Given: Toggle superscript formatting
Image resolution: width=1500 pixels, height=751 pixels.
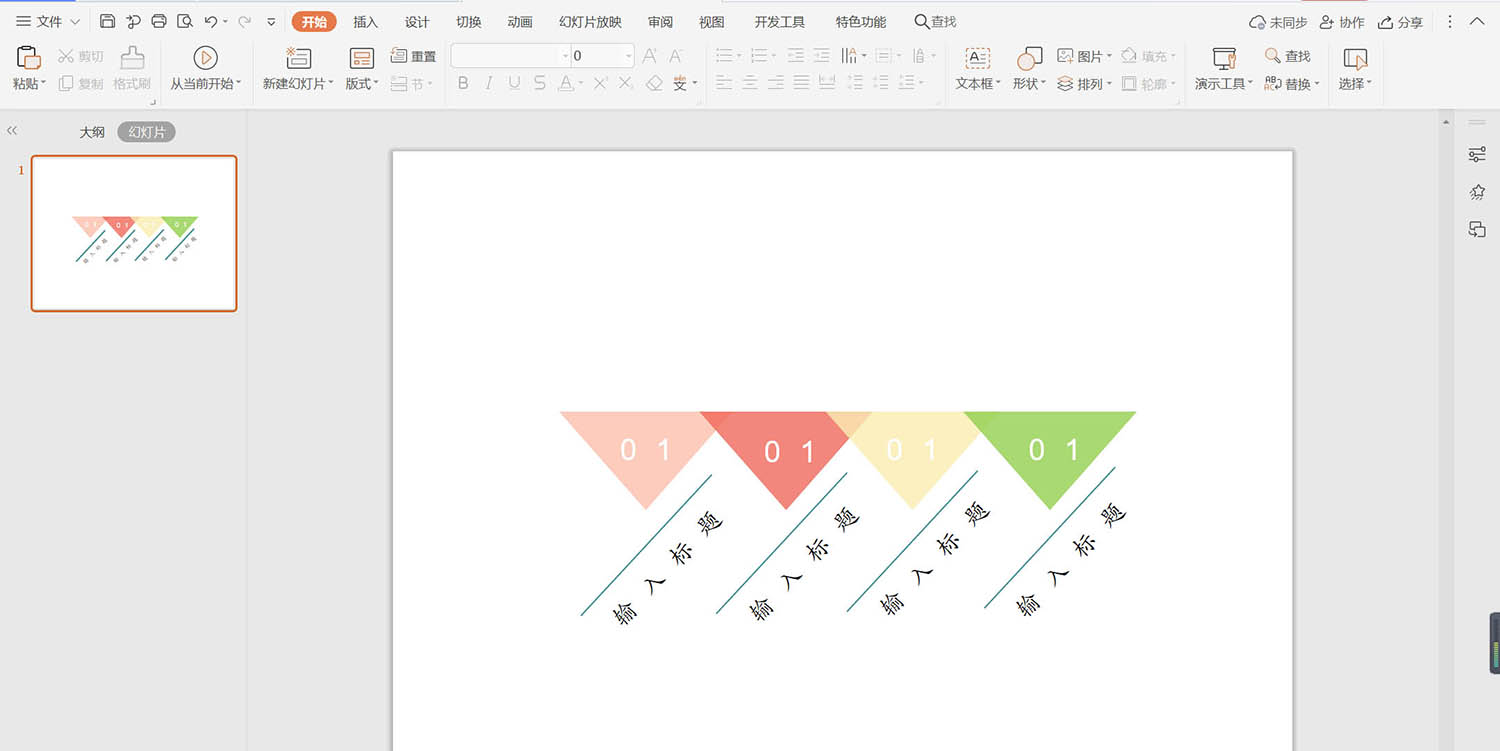Looking at the screenshot, I should tap(601, 84).
